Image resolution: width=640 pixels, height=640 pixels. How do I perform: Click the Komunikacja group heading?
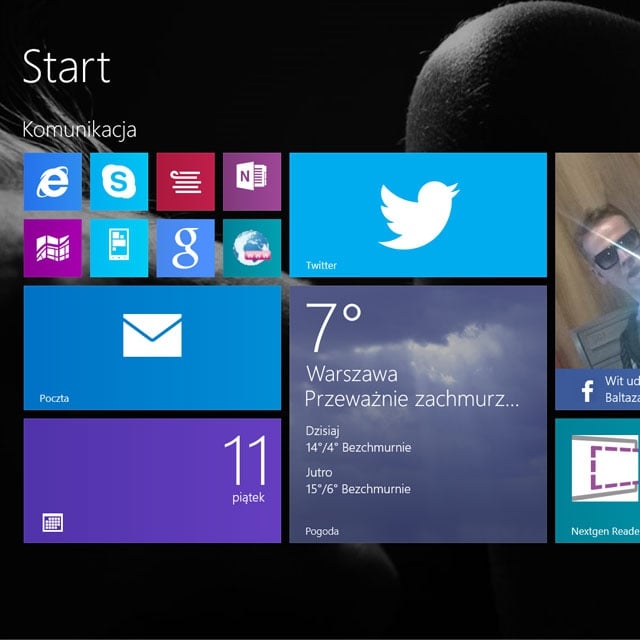click(79, 129)
